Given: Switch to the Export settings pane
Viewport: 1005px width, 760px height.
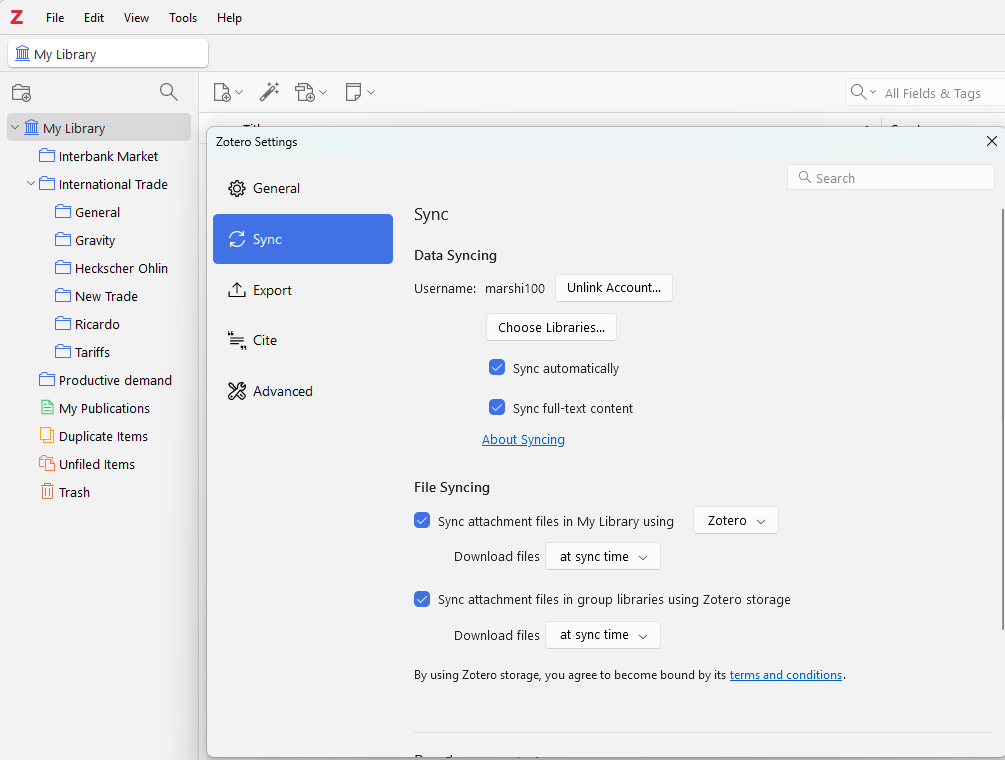Looking at the screenshot, I should coord(303,290).
